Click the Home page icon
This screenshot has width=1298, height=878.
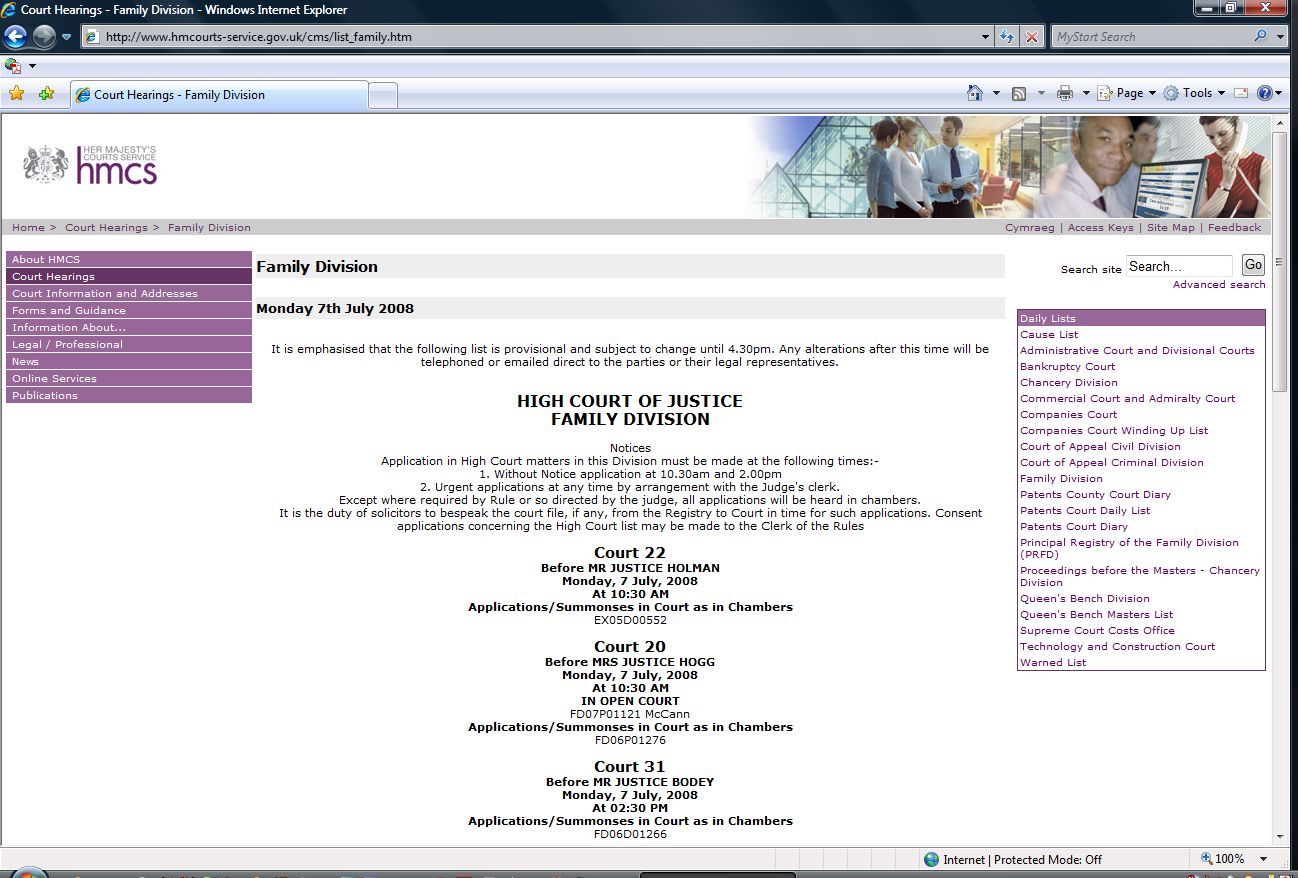(975, 93)
